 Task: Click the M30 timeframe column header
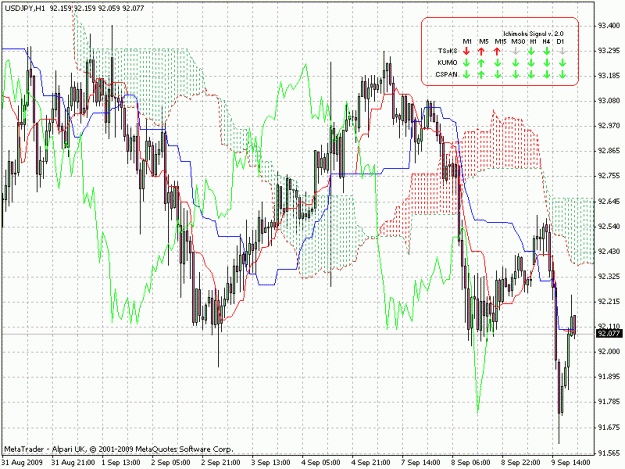[x=518, y=41]
